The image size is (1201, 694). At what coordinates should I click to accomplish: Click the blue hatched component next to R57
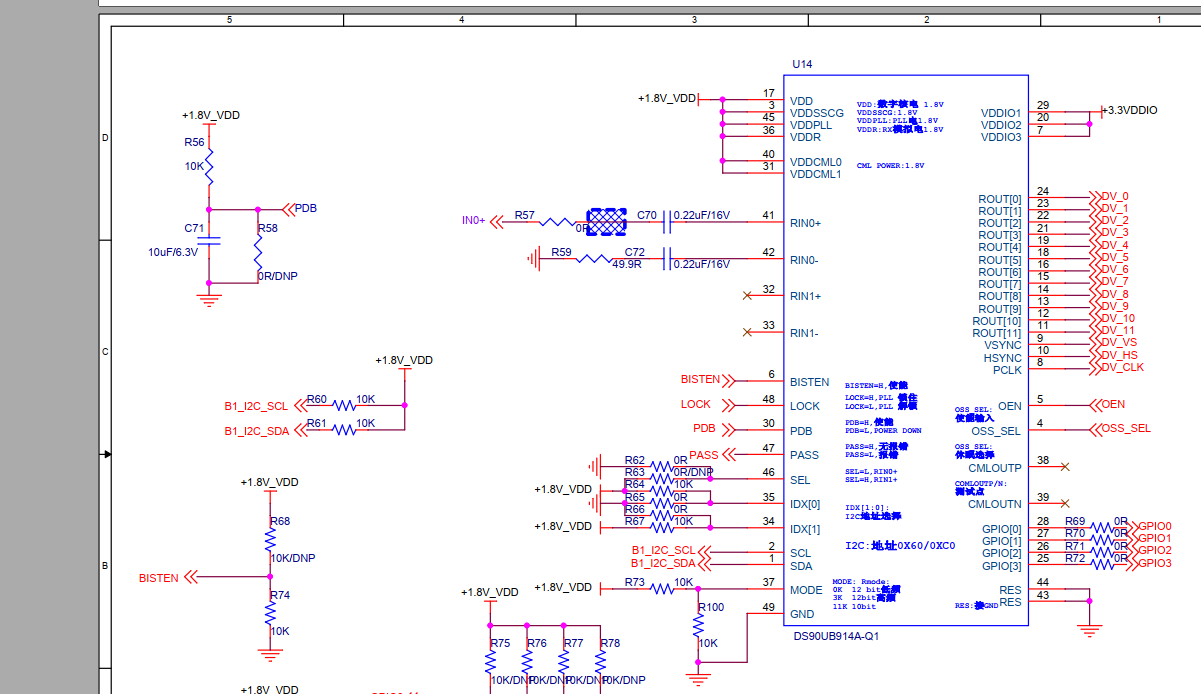click(x=605, y=220)
